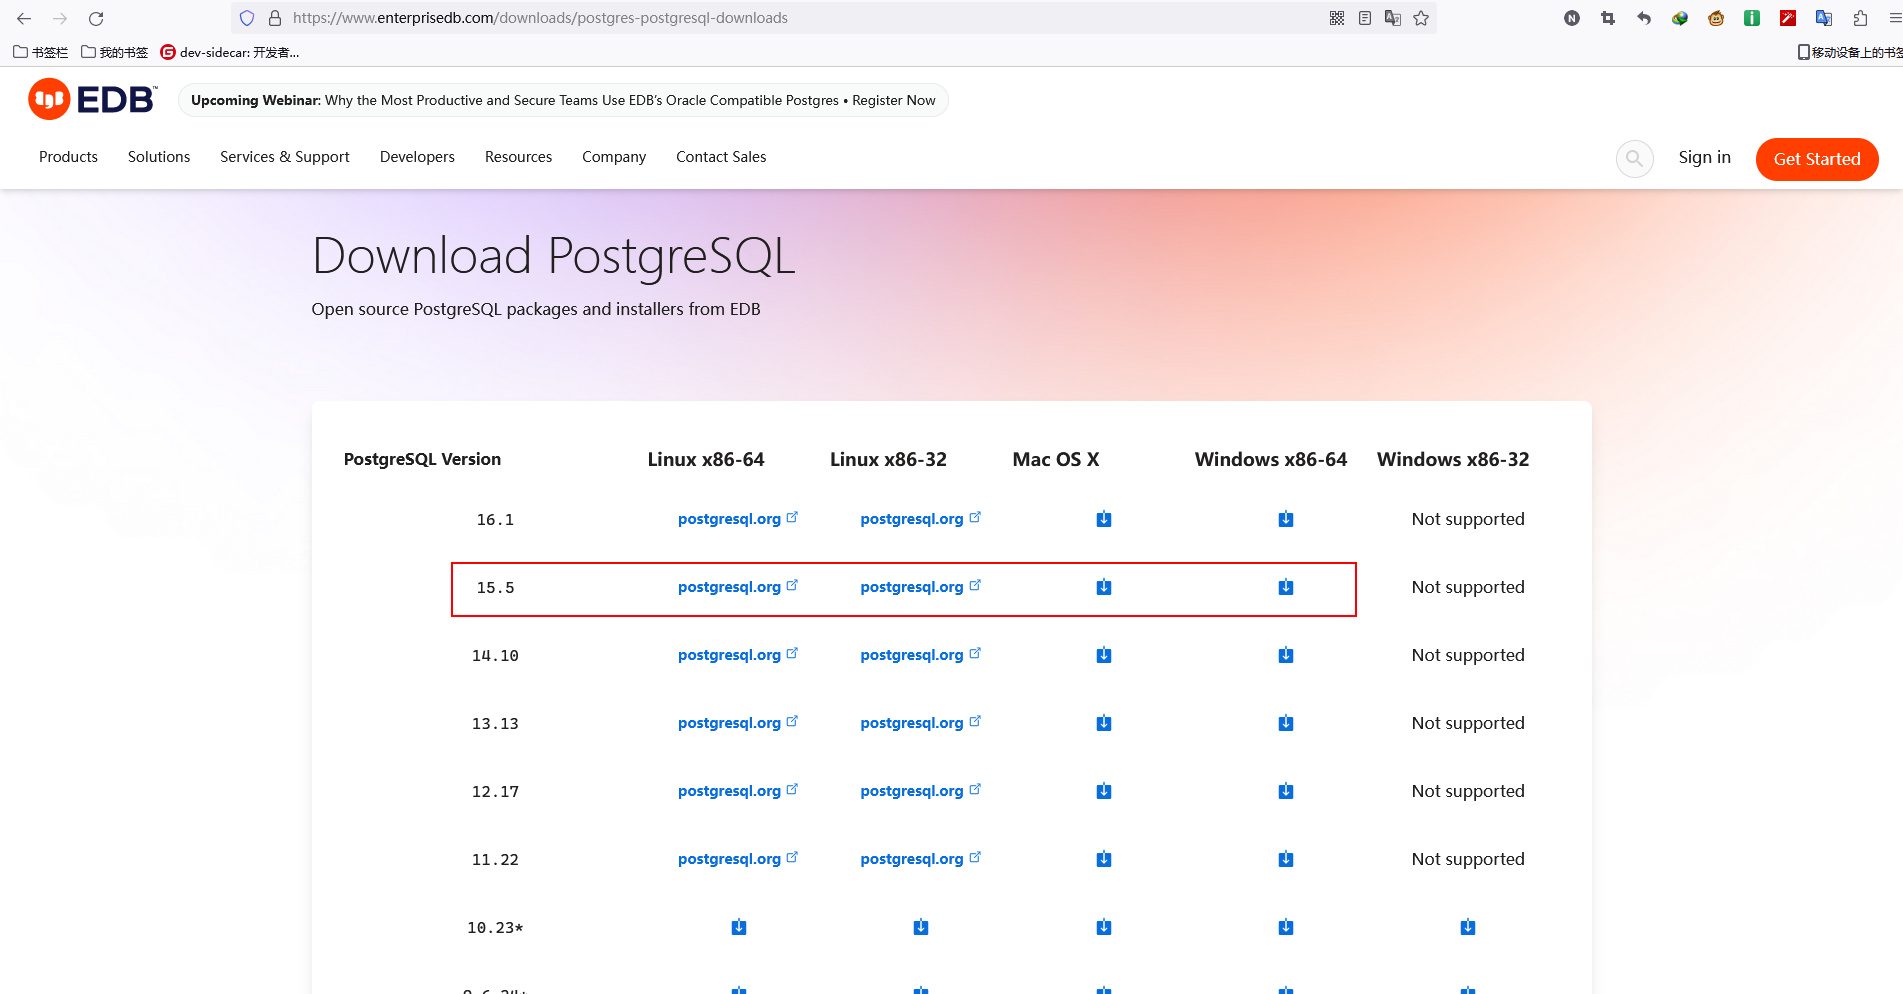The image size is (1903, 994).
Task: Open the Upcoming Webinar Register Now banner
Action: pyautogui.click(x=563, y=100)
